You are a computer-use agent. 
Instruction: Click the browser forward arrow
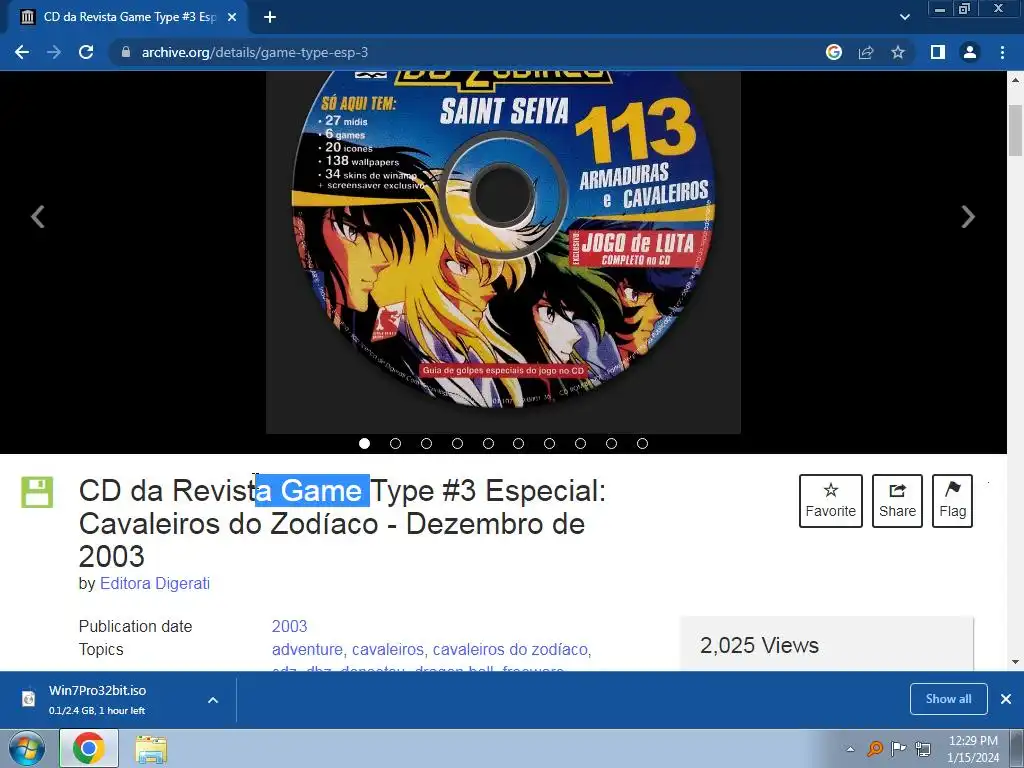[54, 52]
